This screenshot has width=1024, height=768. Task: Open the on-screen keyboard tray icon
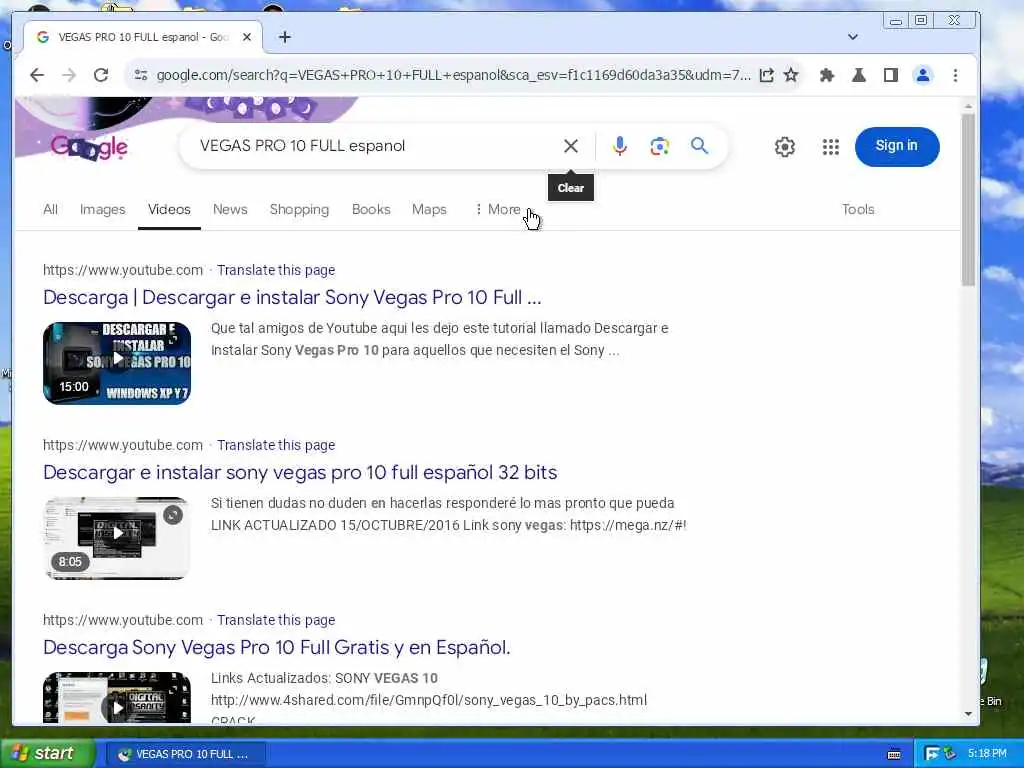[894, 754]
